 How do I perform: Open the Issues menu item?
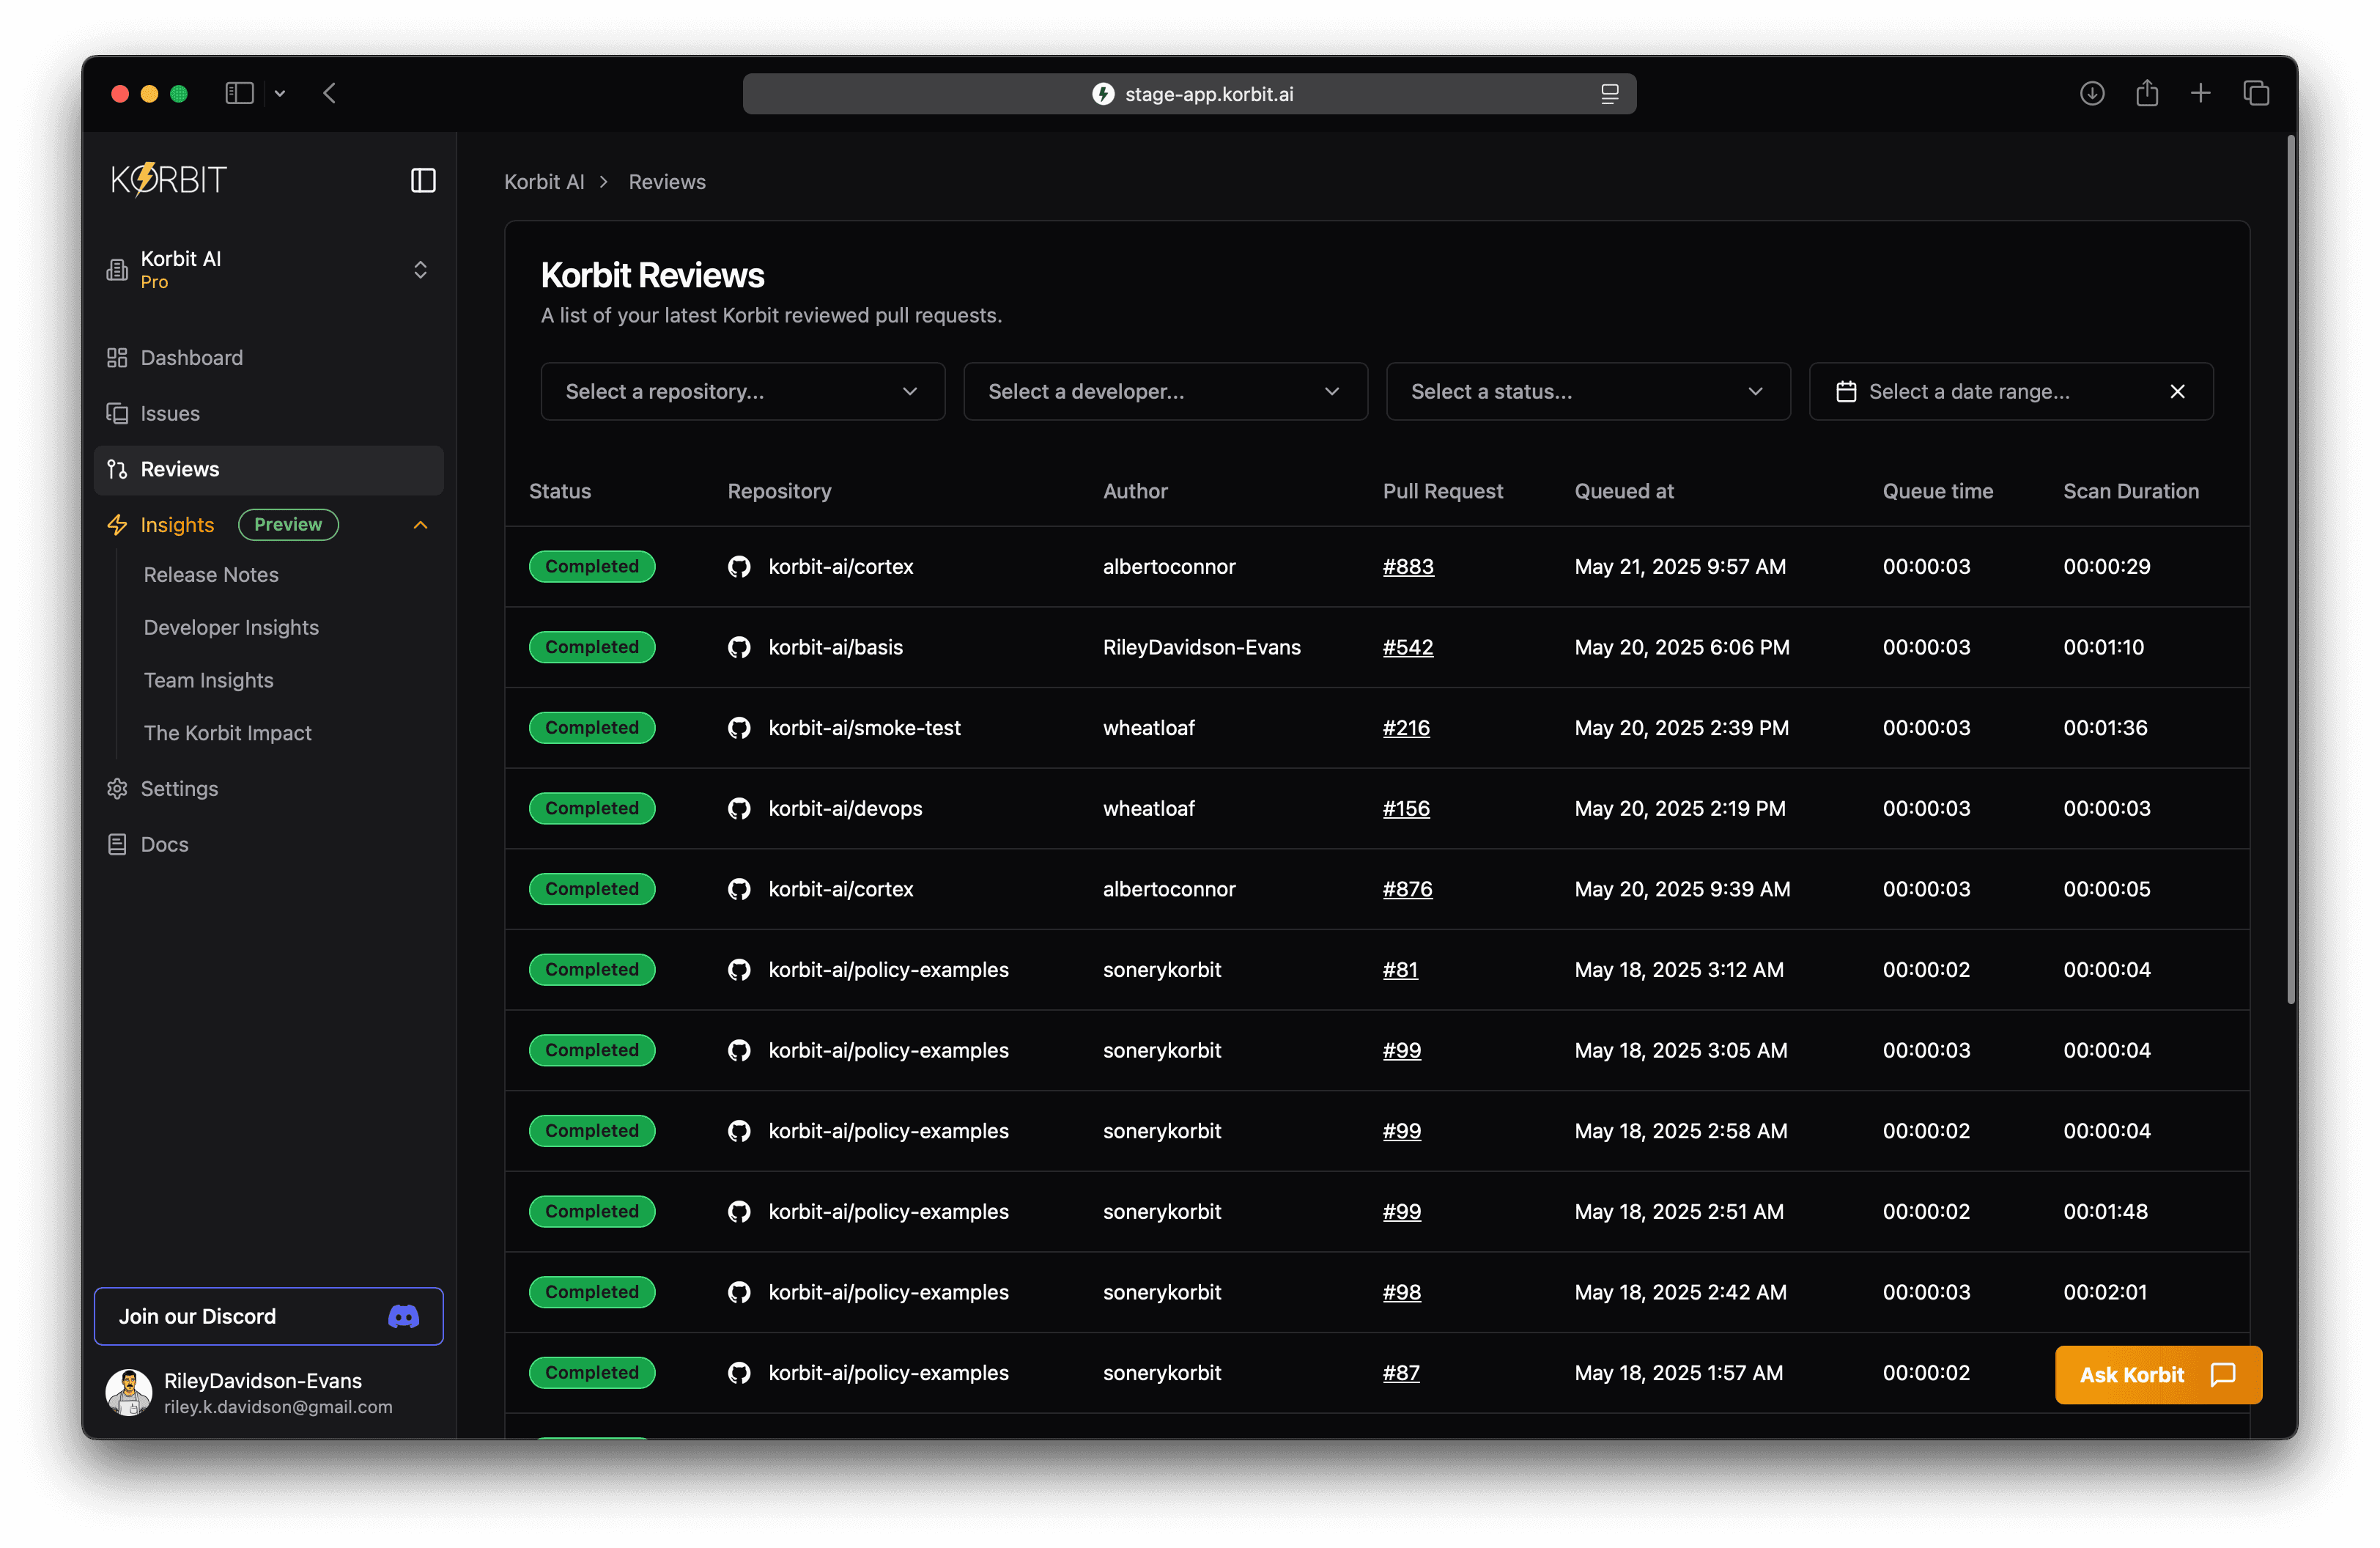[269, 413]
